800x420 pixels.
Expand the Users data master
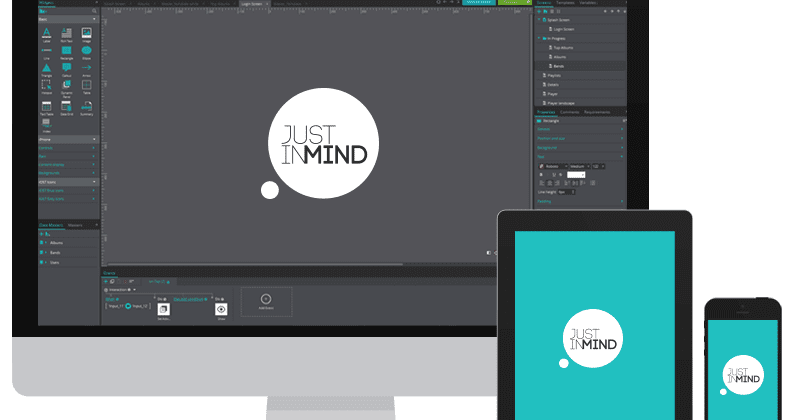[x=46, y=262]
